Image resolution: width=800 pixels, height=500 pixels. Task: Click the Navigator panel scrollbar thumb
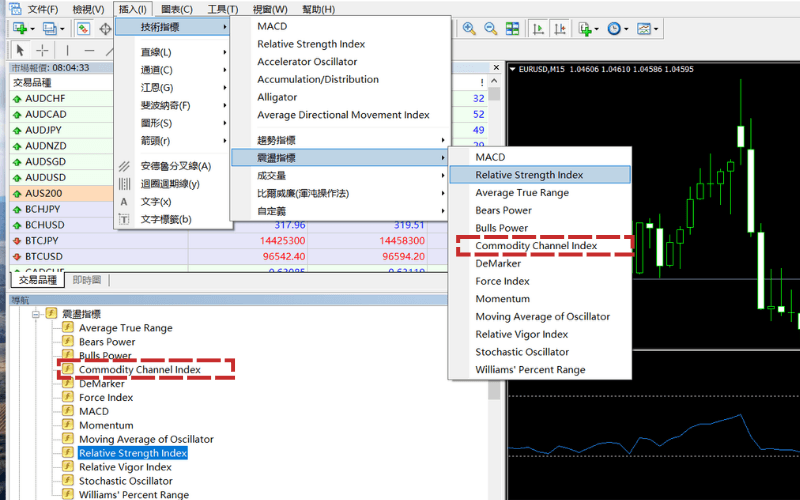click(x=494, y=390)
